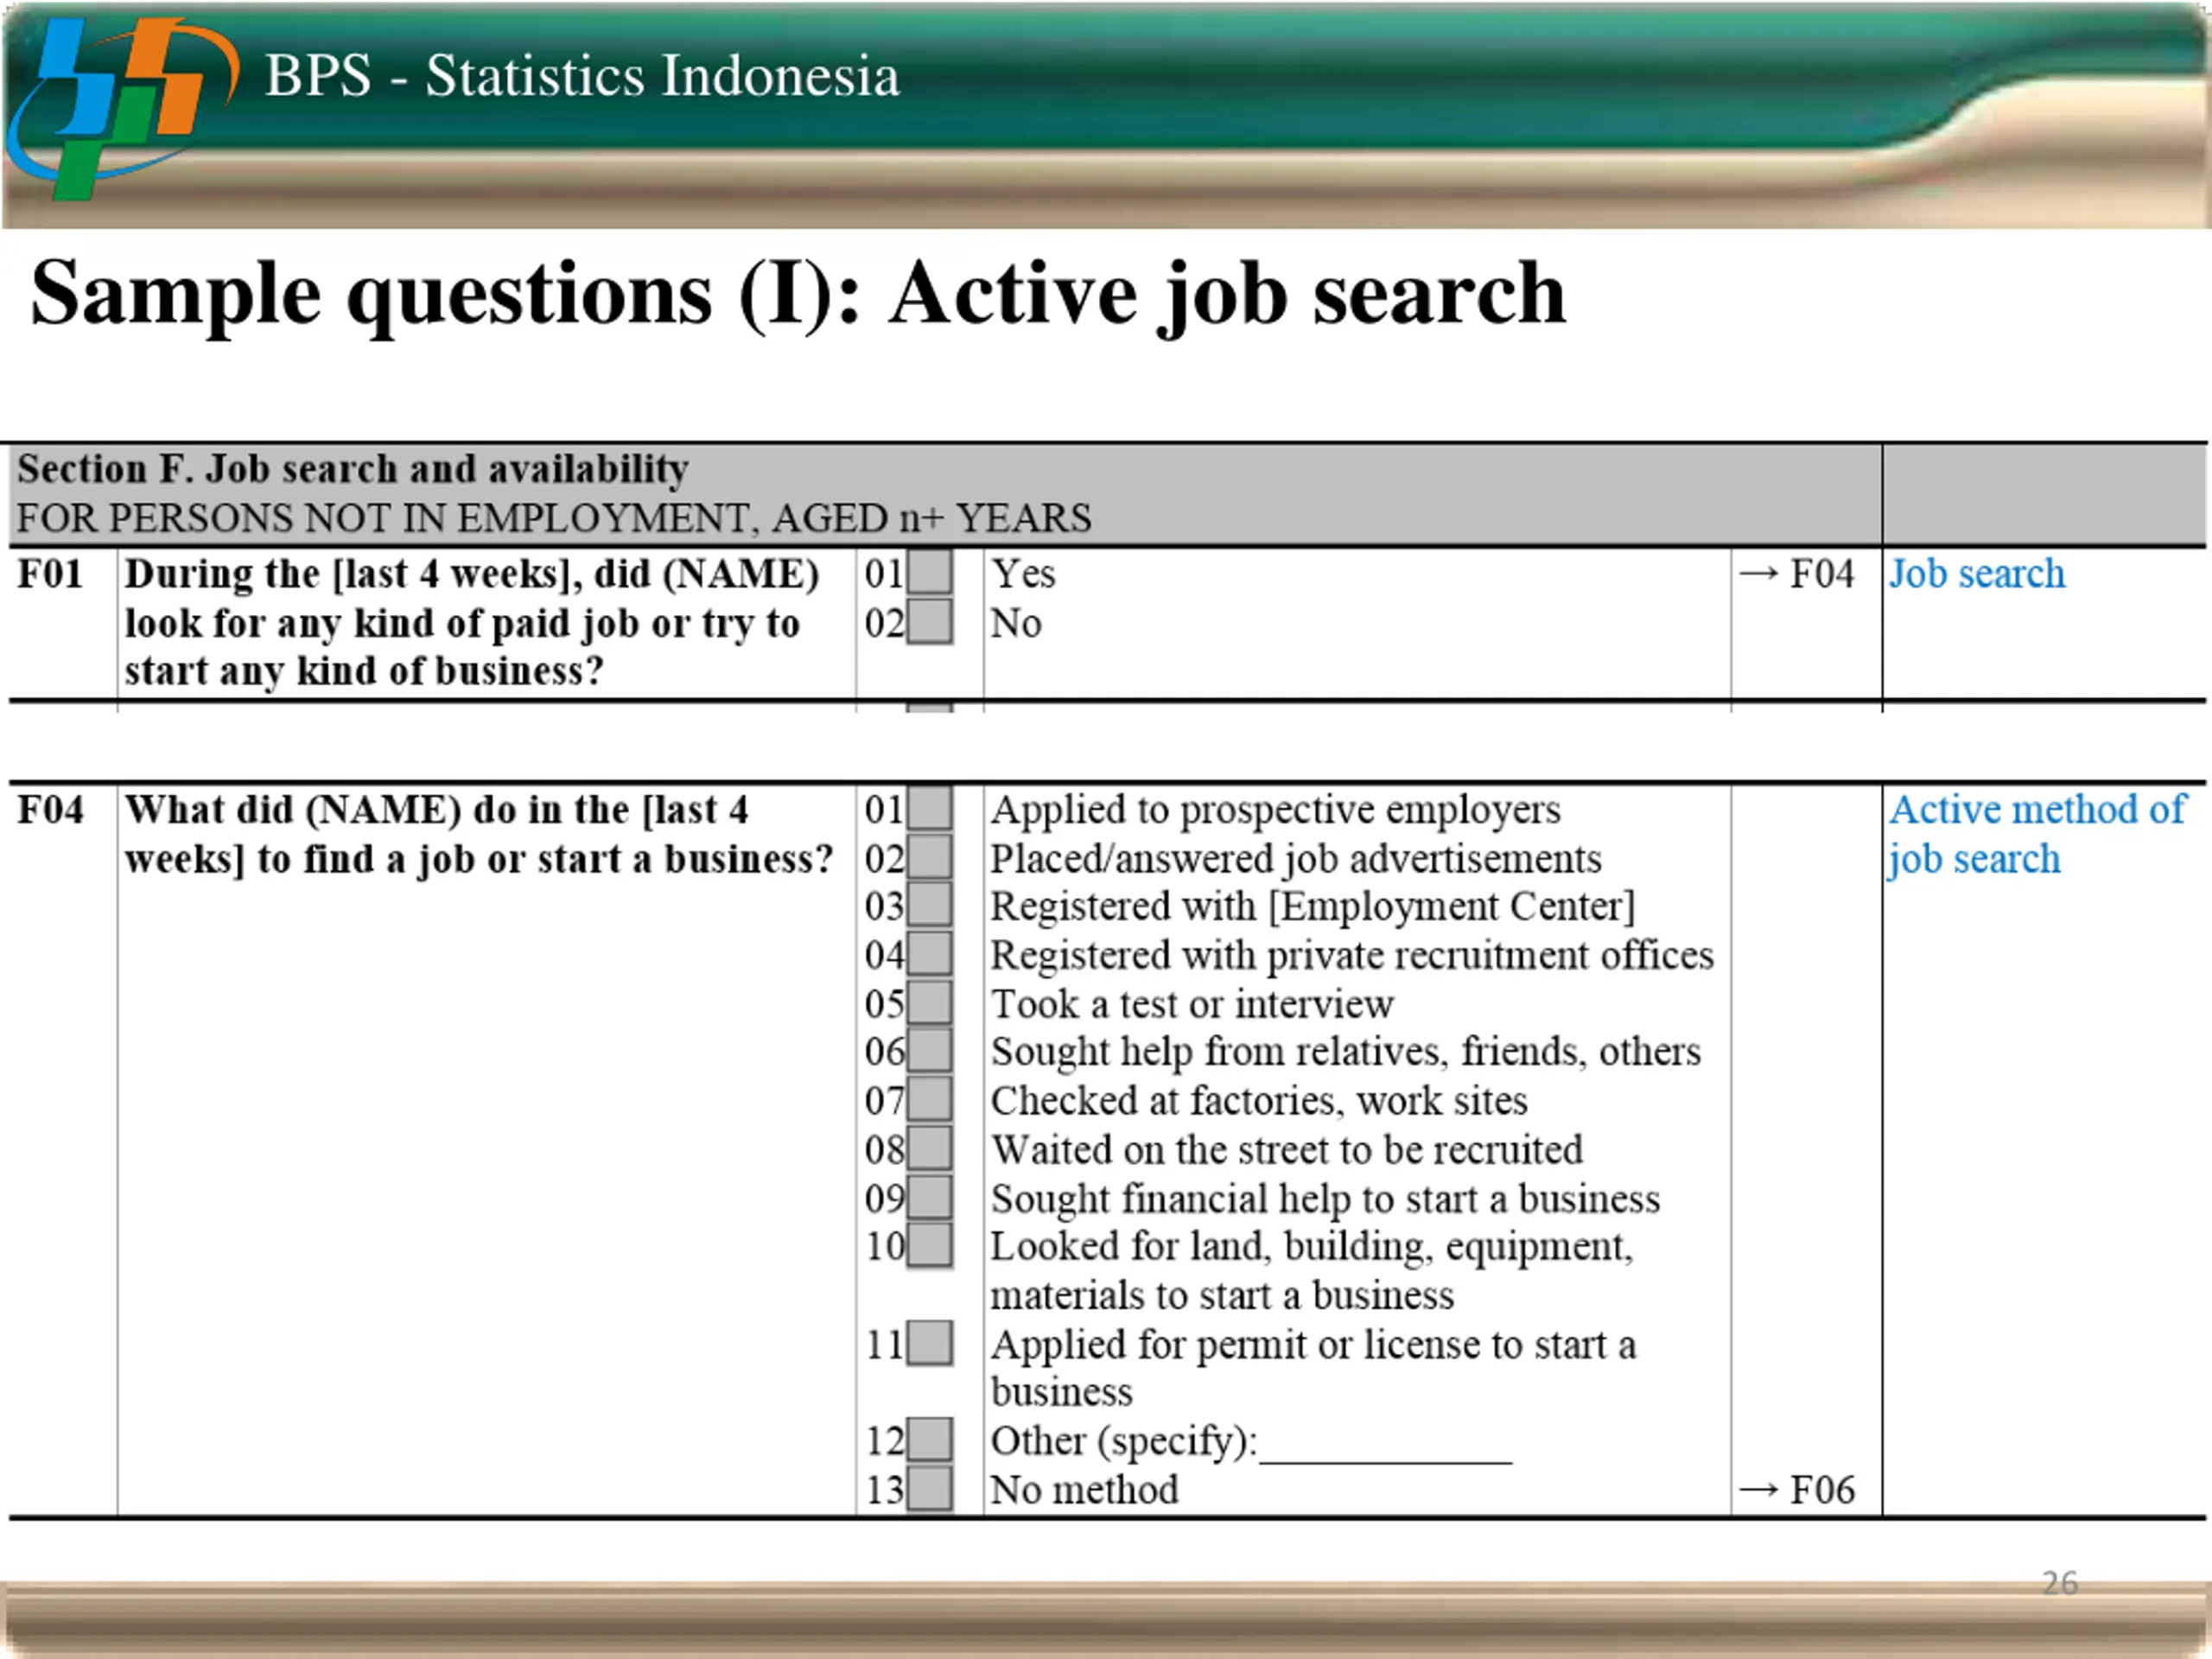Image resolution: width=2212 pixels, height=1659 pixels.
Task: Check box 12 Other (specify)
Action: click(x=930, y=1441)
